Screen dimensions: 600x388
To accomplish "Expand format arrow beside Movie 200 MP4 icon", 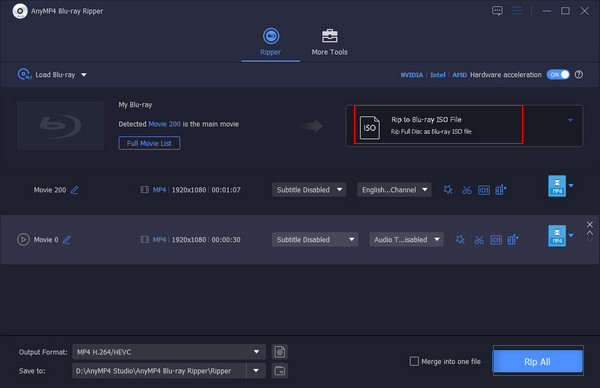I will tap(571, 186).
